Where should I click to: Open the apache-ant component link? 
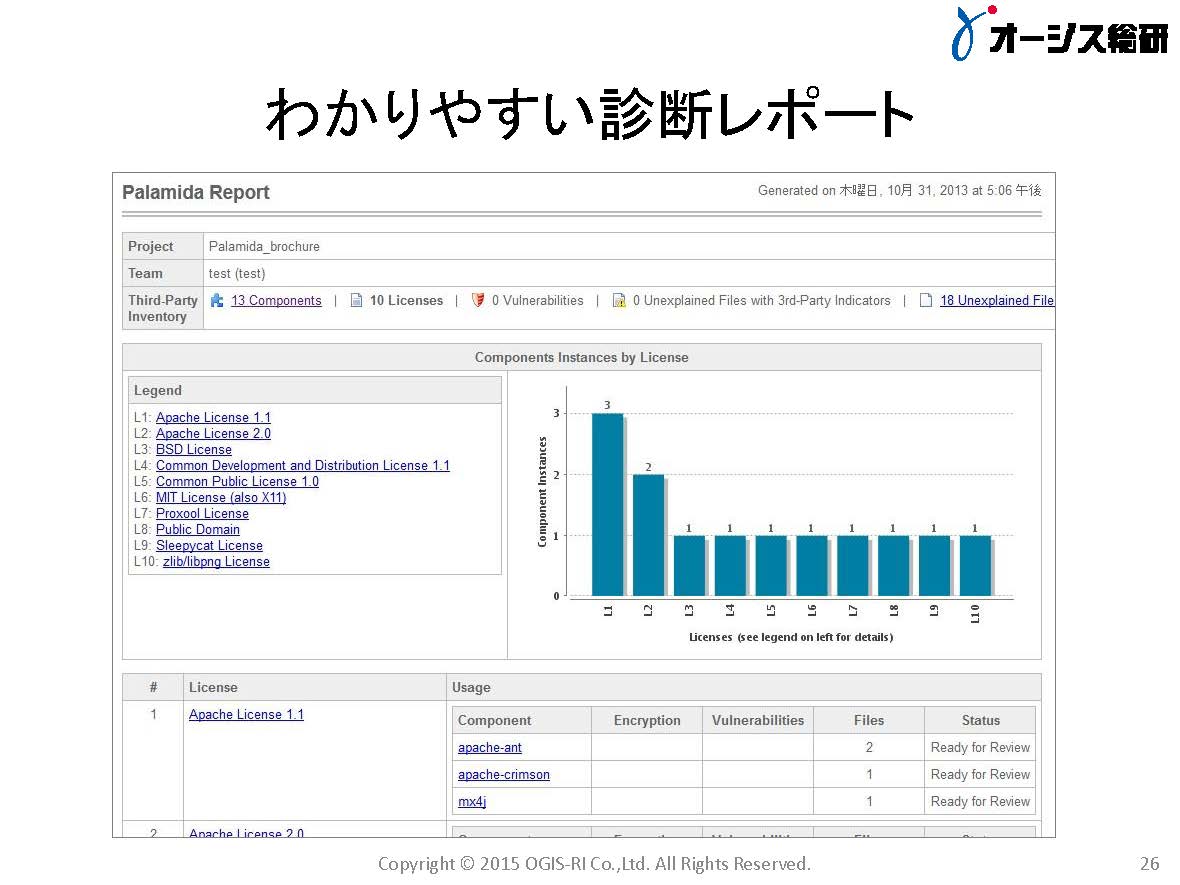489,747
